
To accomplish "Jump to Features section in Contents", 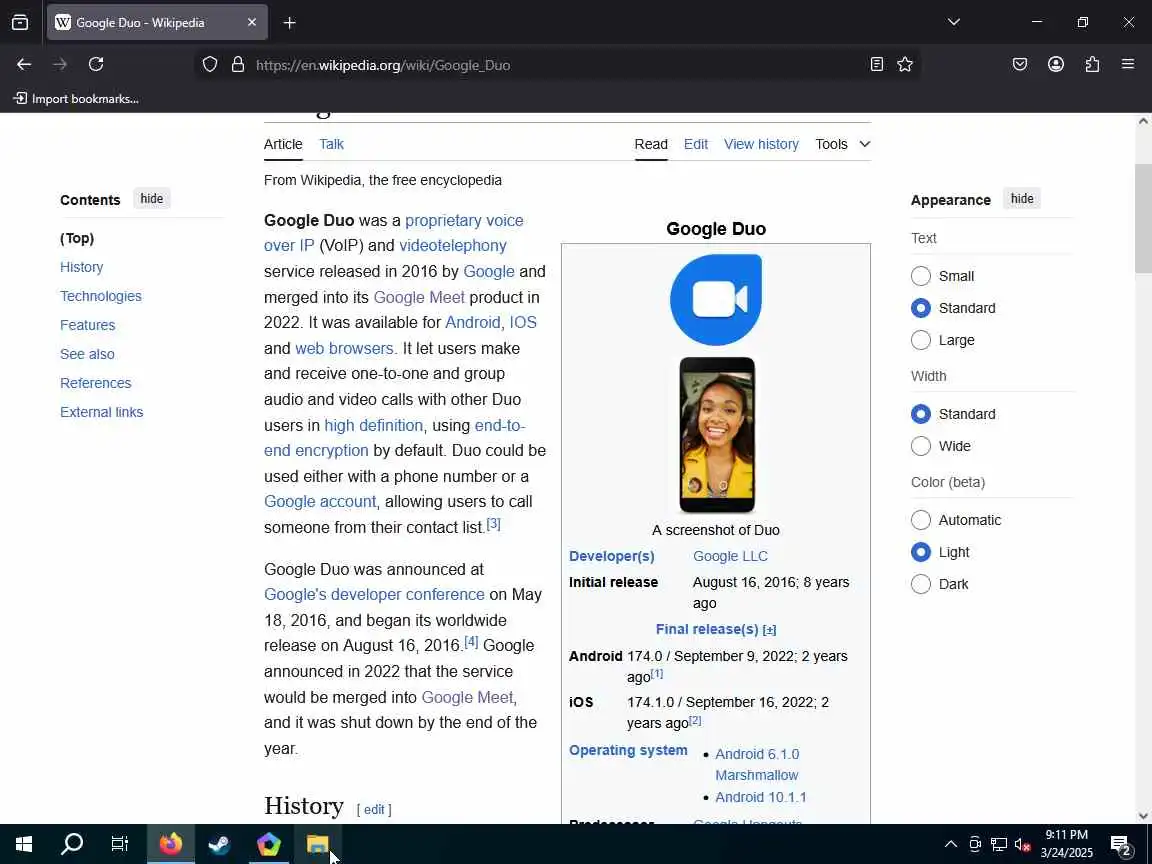I will pos(87,325).
